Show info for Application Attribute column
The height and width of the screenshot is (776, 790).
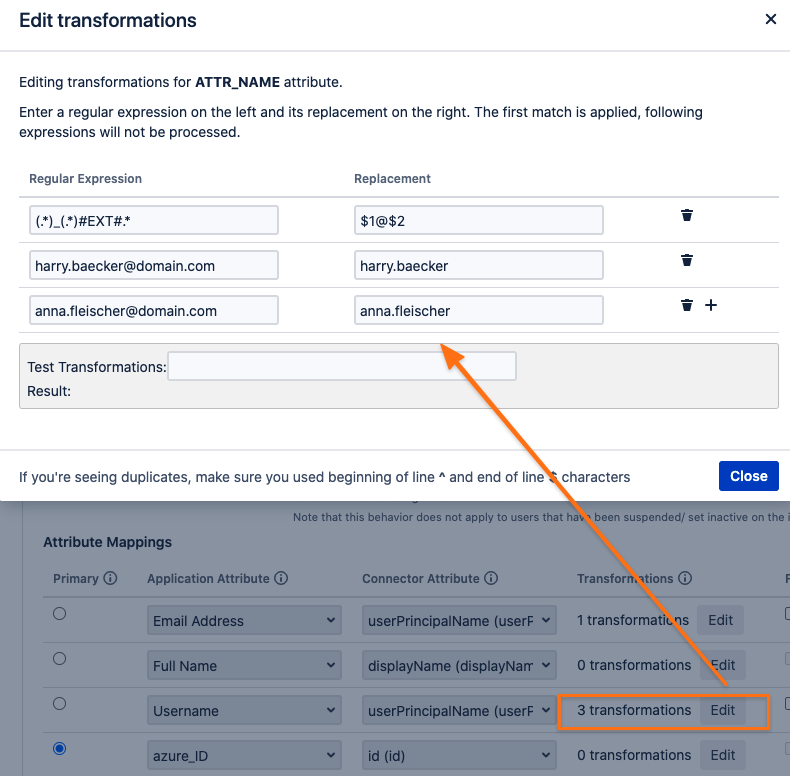coord(281,578)
